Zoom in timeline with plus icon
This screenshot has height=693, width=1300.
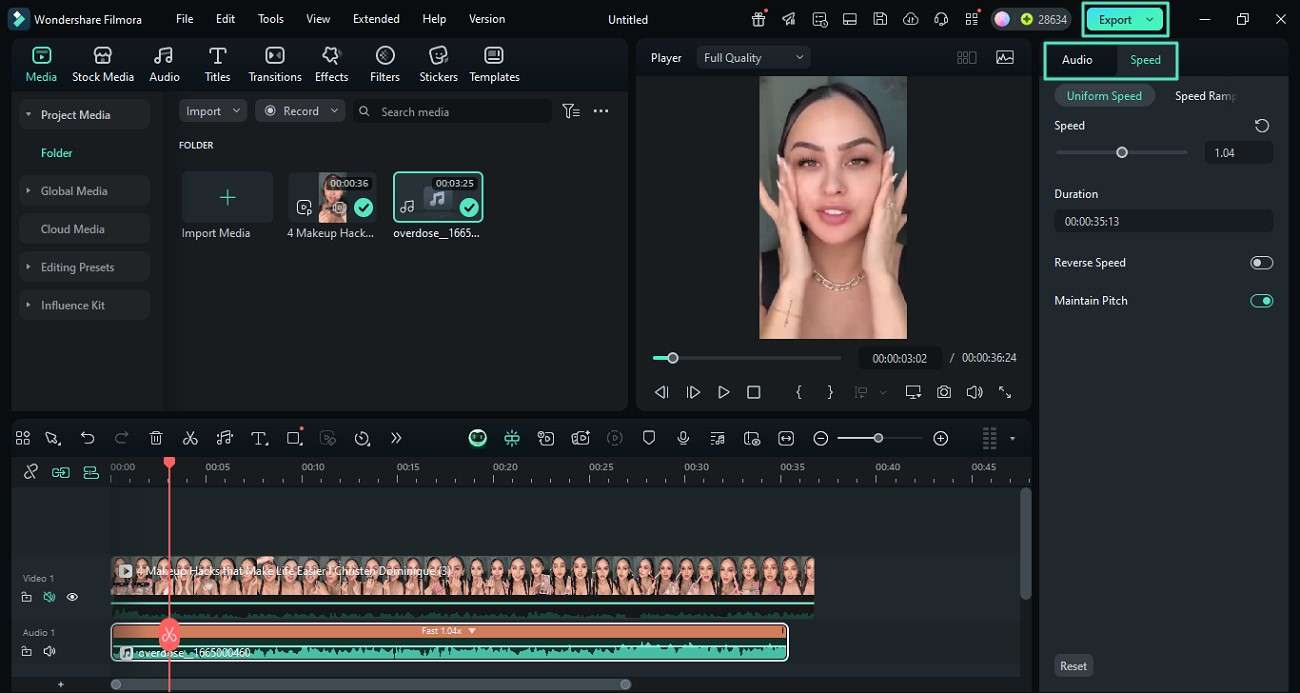[x=940, y=438]
